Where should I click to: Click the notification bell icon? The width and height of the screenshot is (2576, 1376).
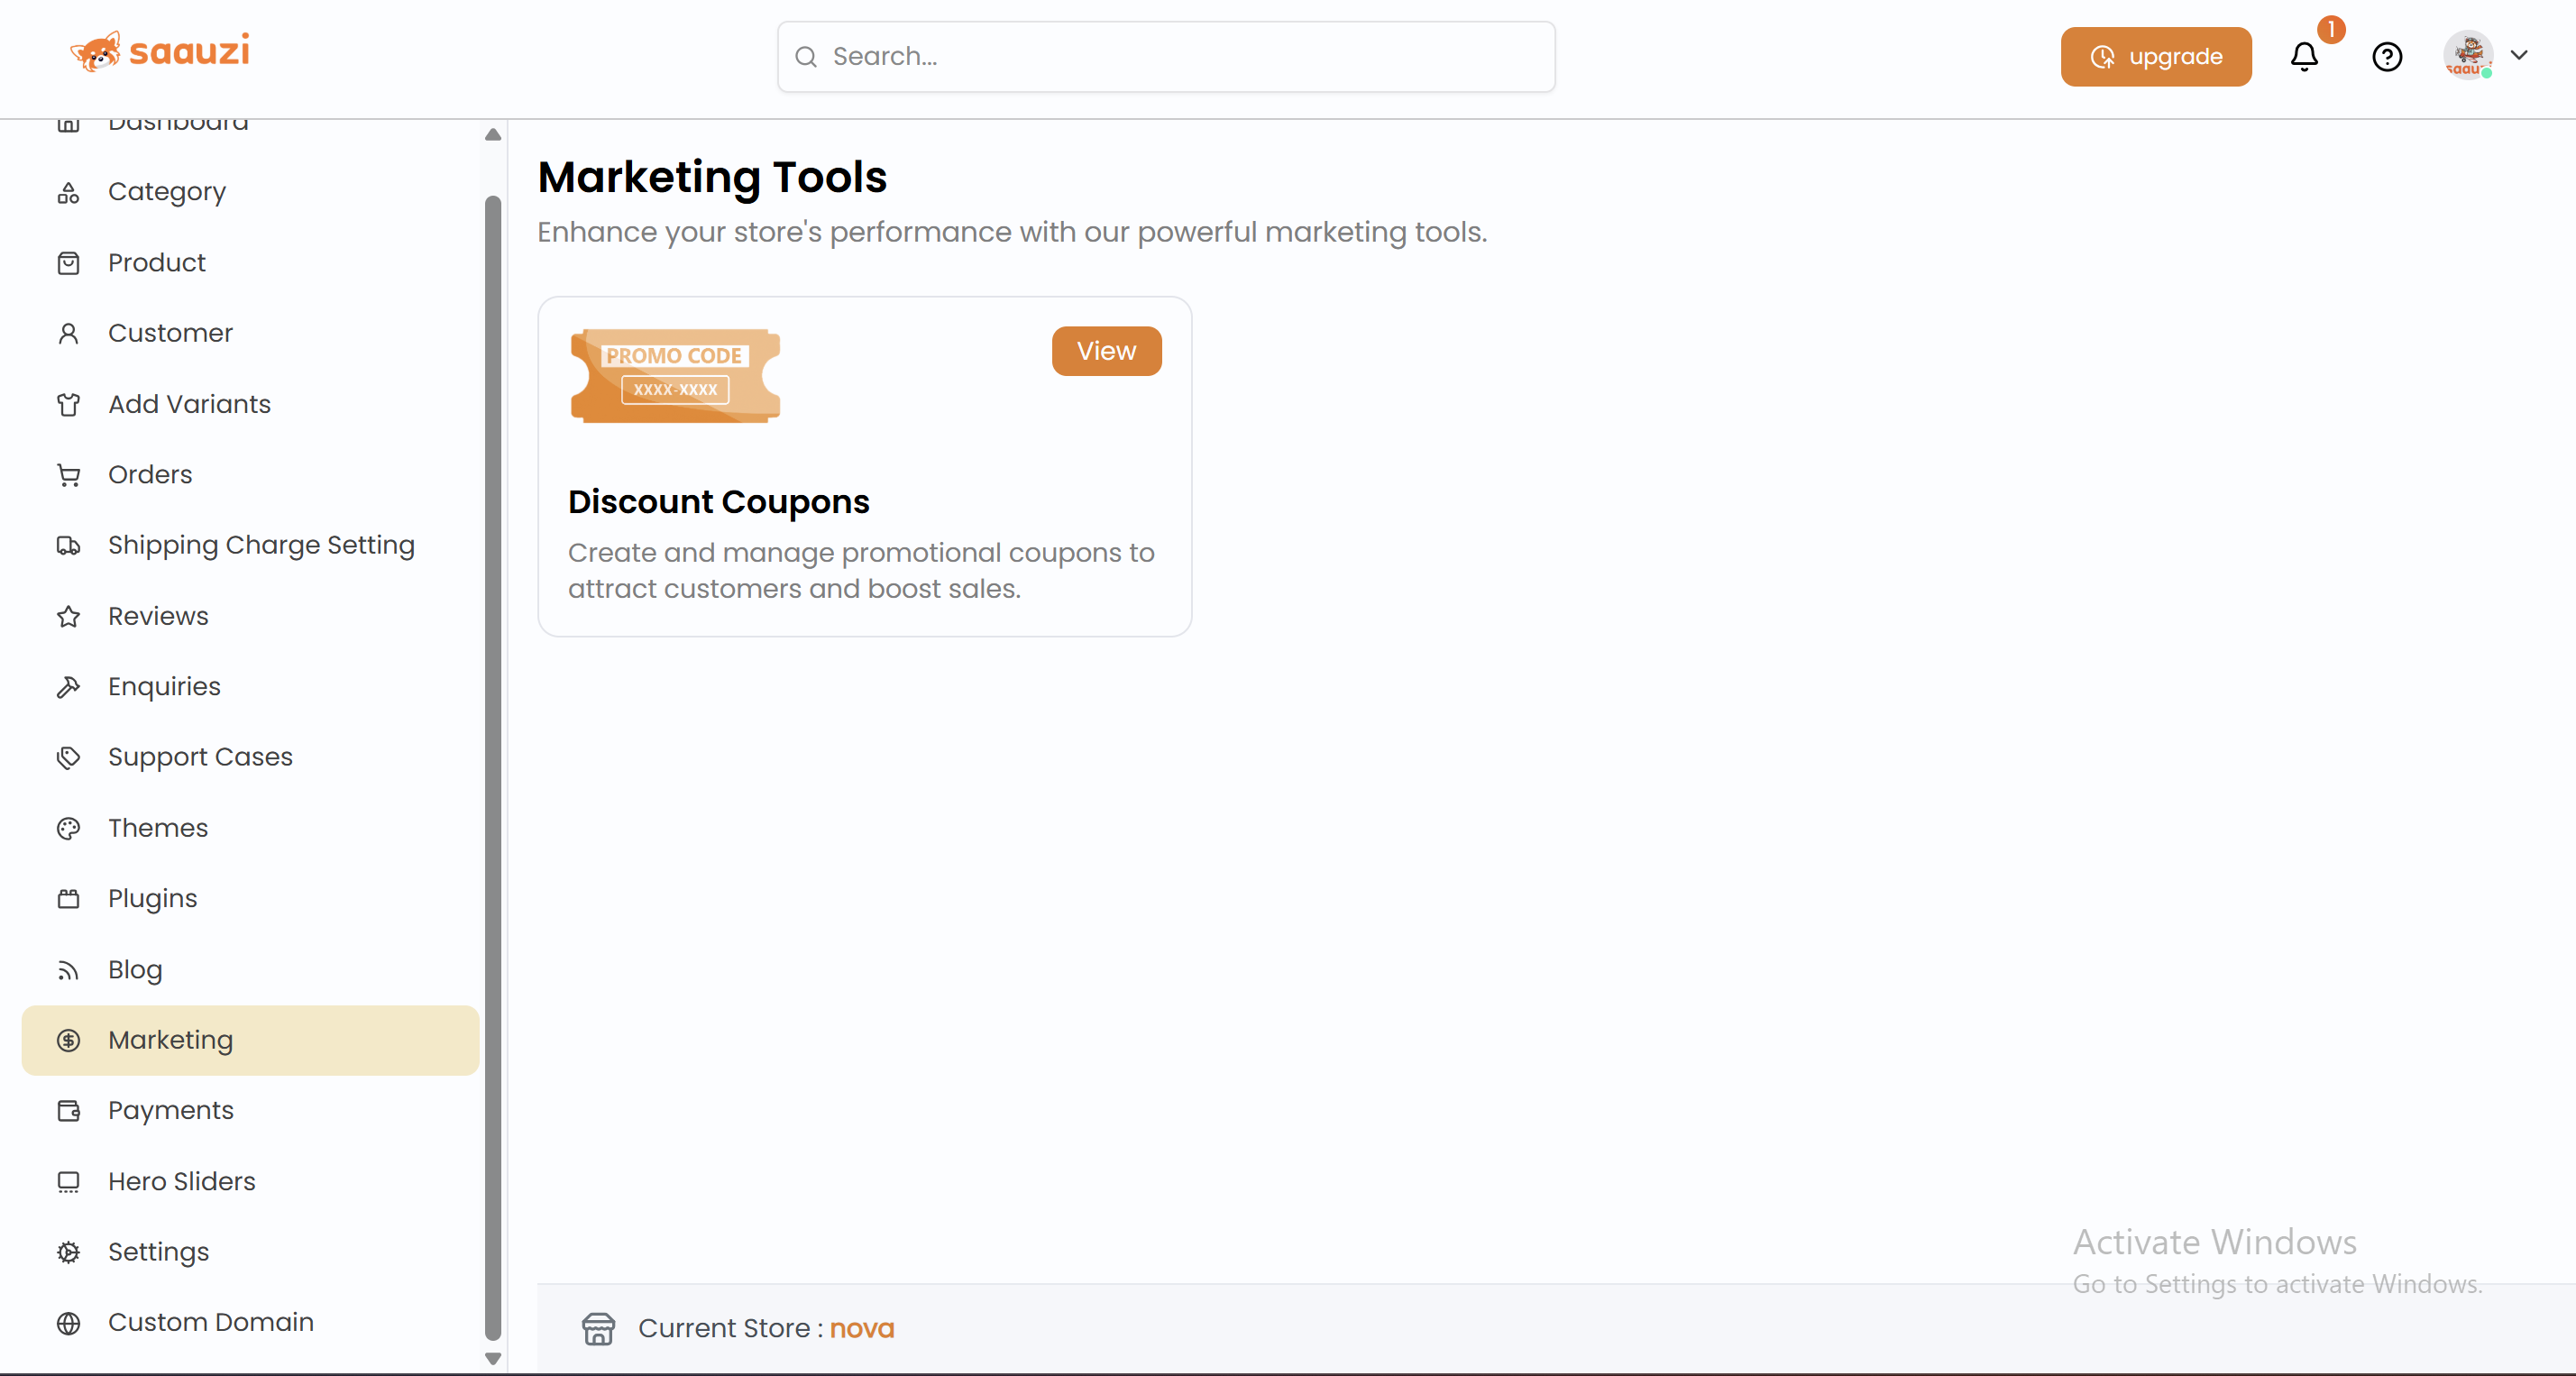2303,57
